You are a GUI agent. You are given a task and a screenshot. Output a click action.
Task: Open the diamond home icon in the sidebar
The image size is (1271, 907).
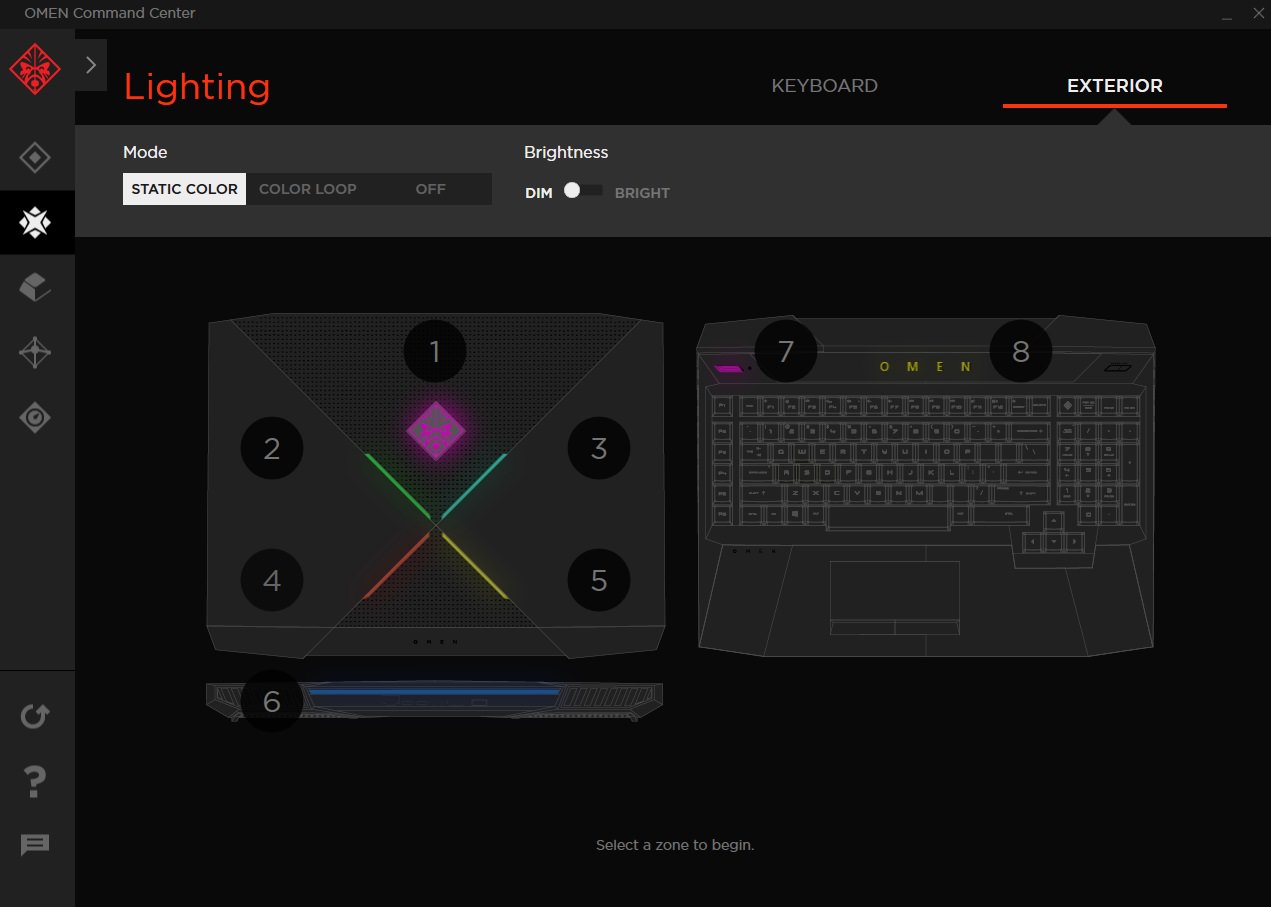(x=35, y=157)
